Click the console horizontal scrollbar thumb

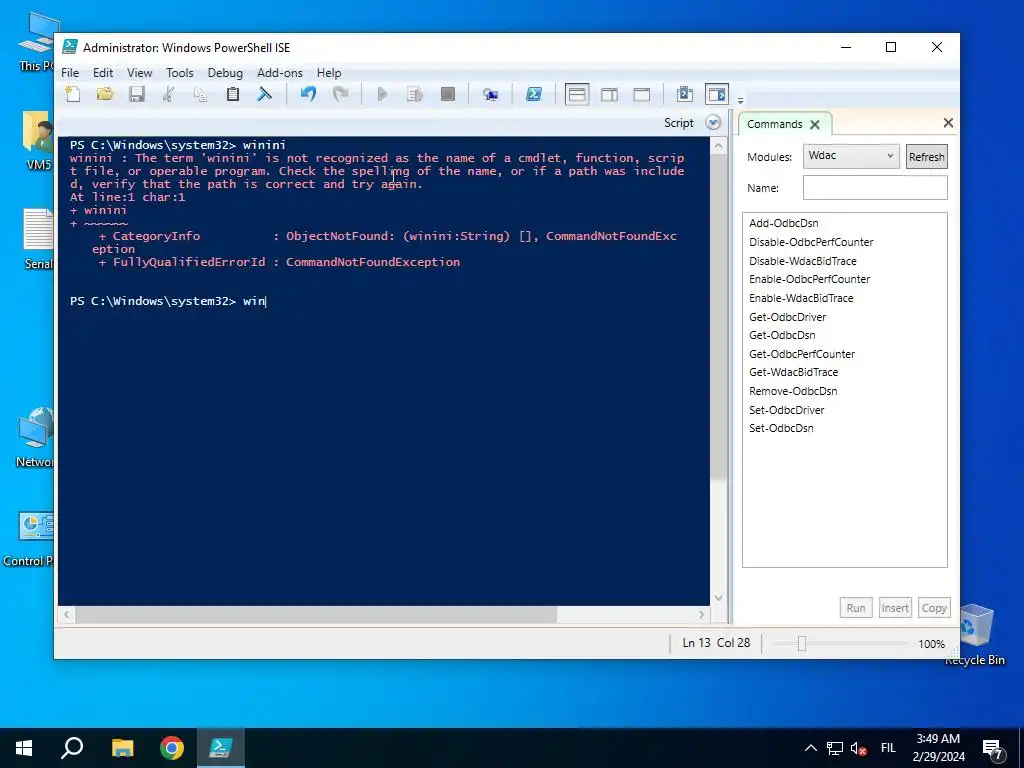316,615
